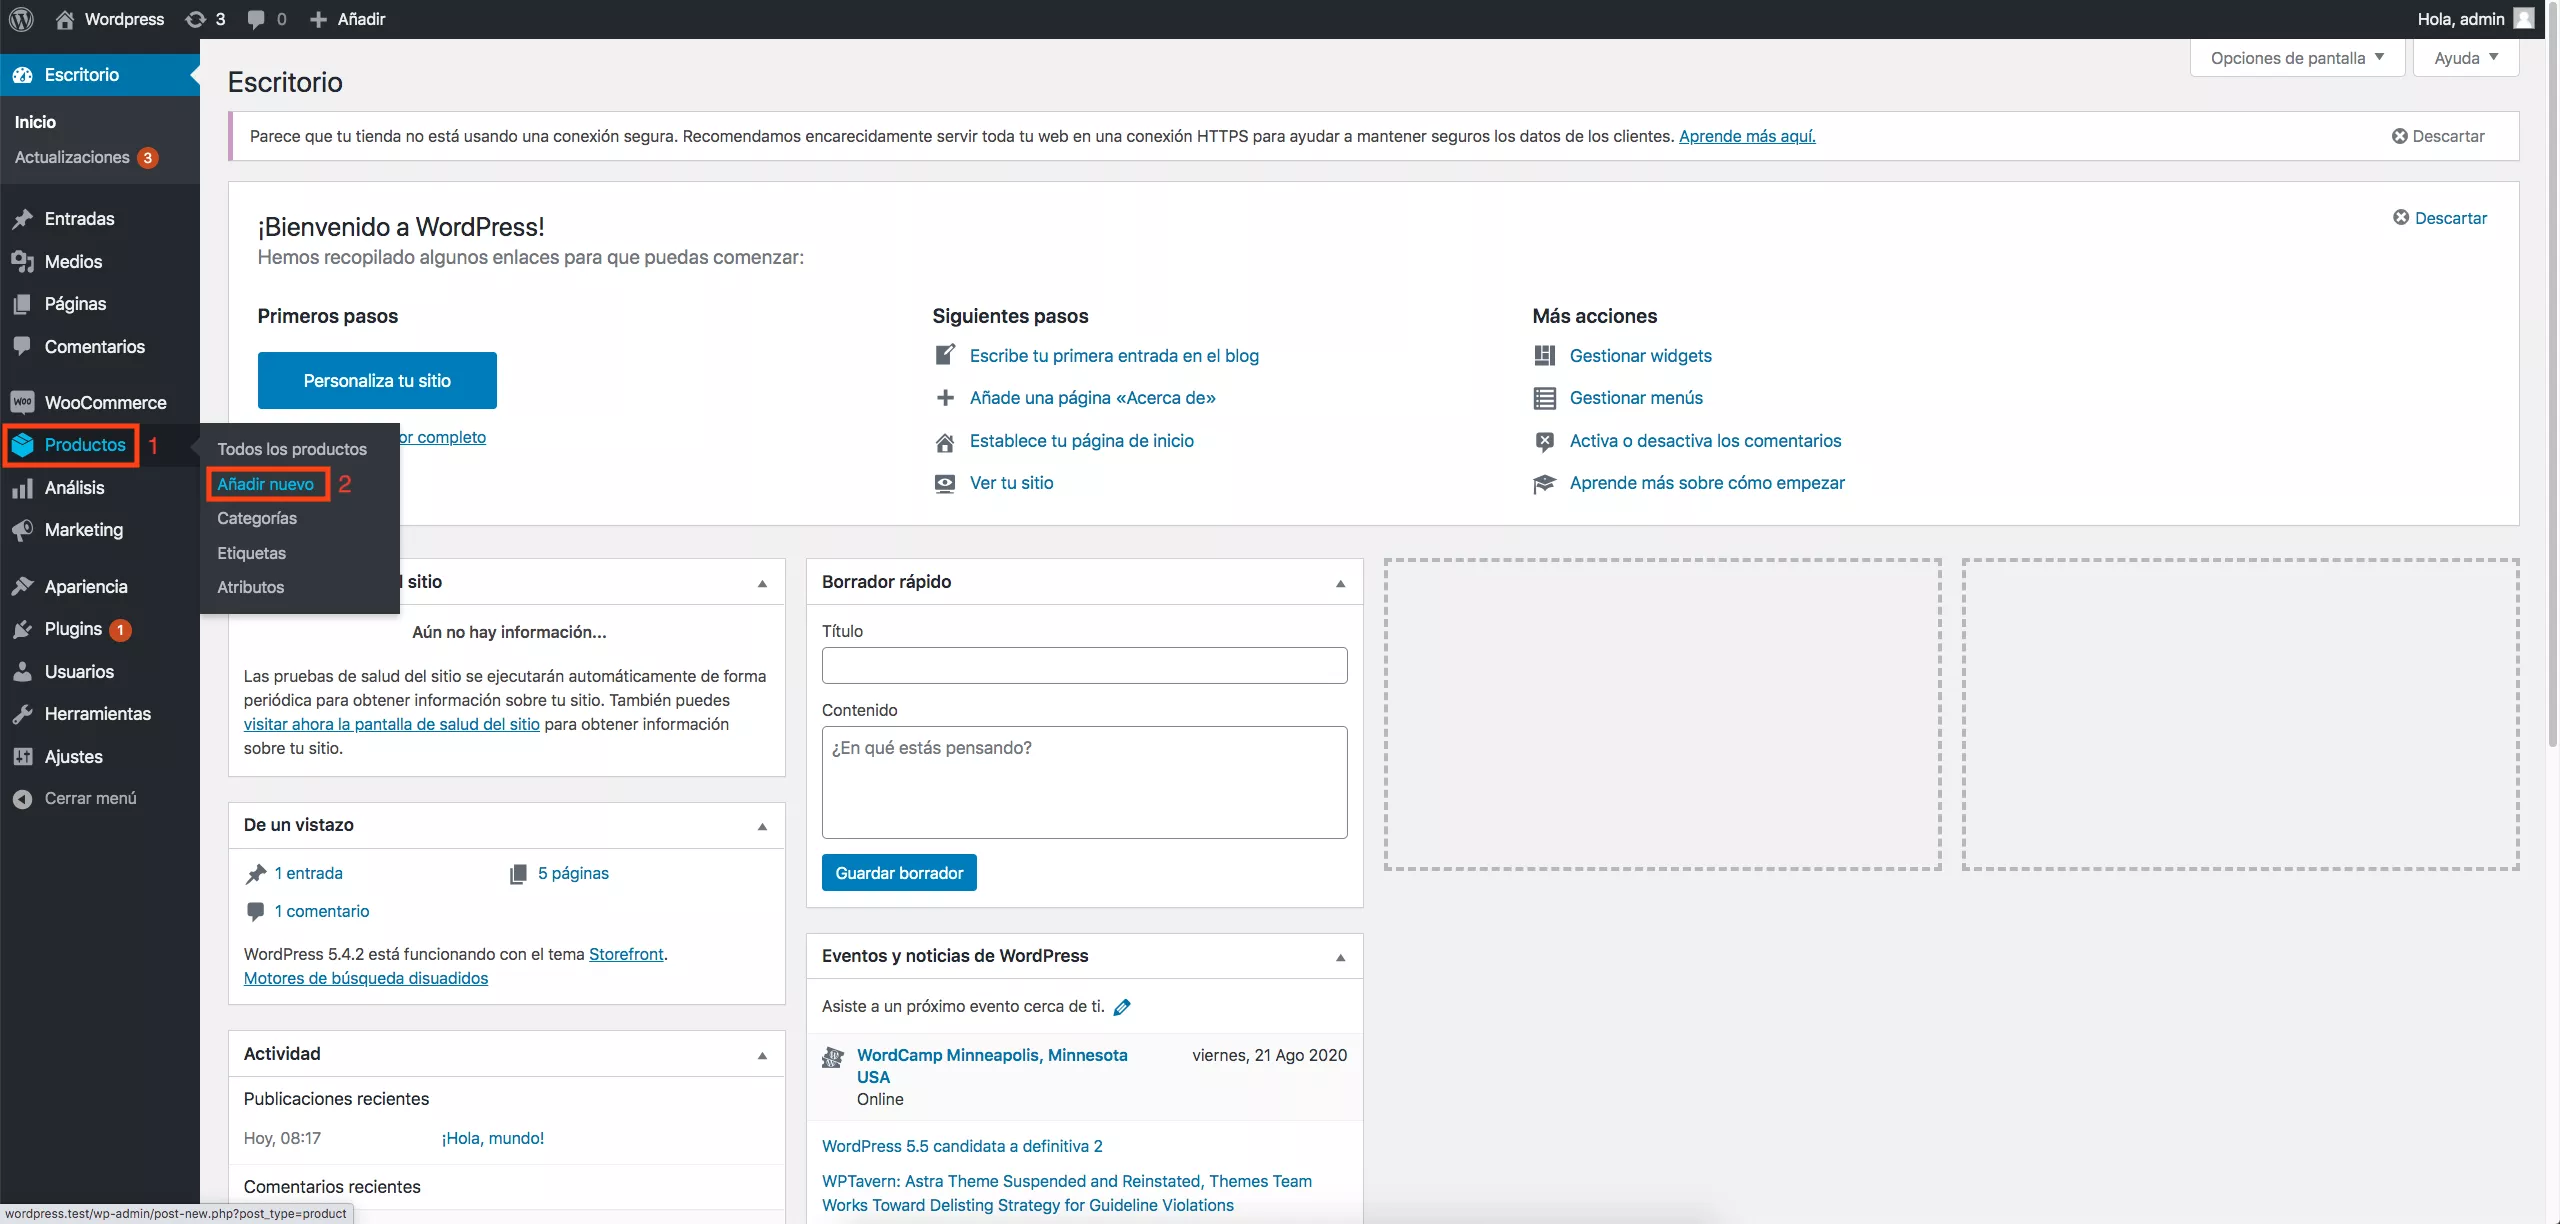This screenshot has width=2560, height=1224.
Task: Click Activa o desactiva los comentarios link
Action: 1705,441
